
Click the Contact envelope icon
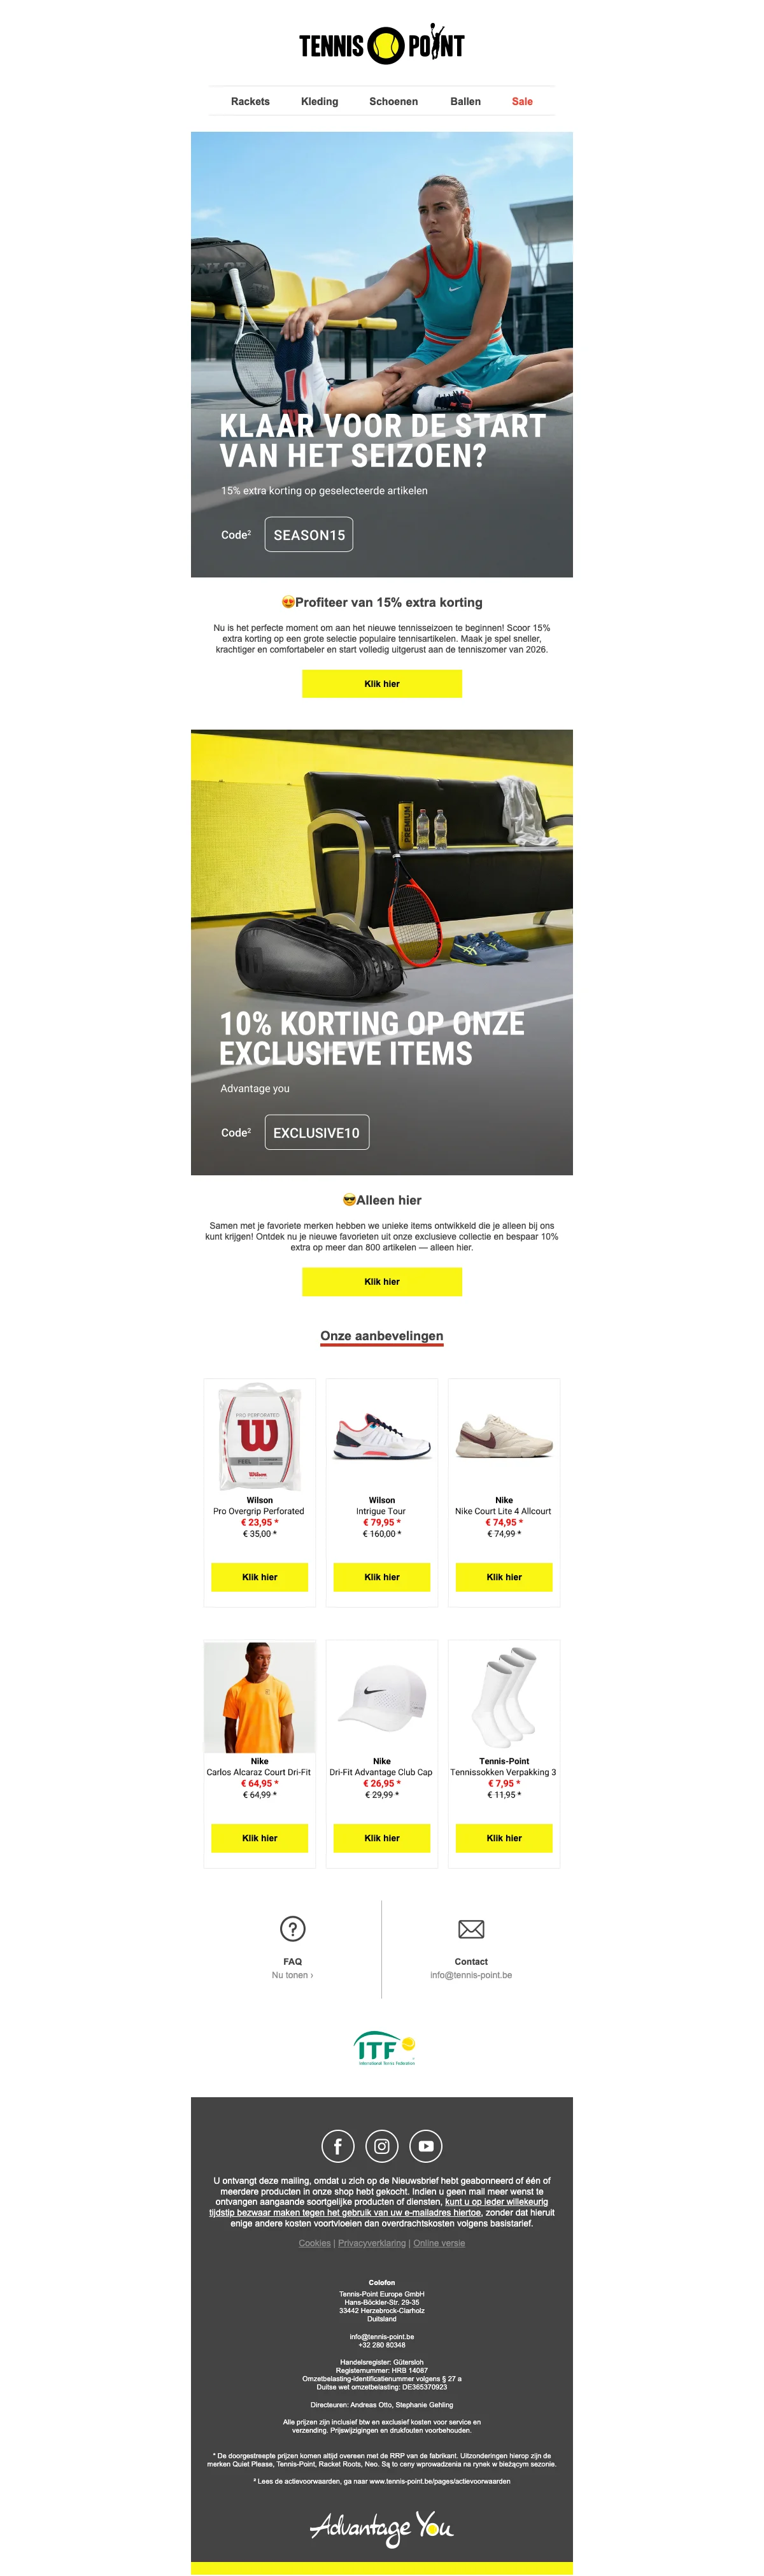pyautogui.click(x=471, y=1929)
